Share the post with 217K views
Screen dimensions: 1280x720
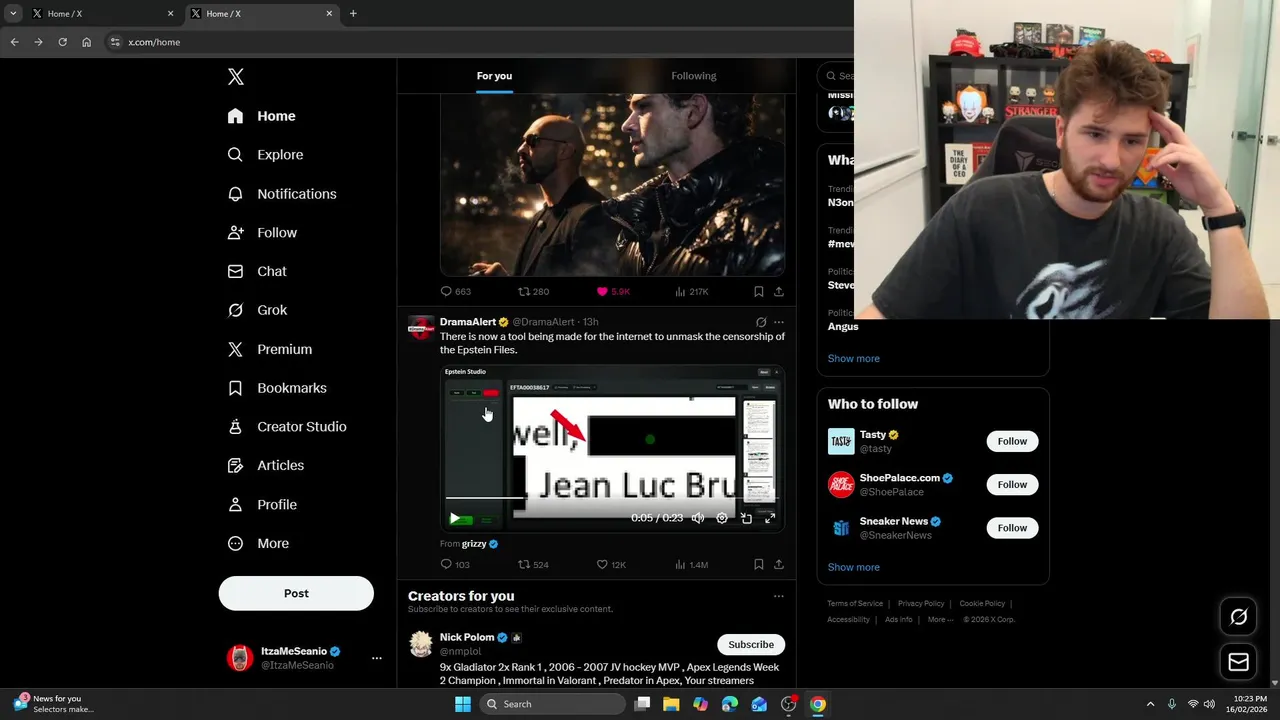779,292
